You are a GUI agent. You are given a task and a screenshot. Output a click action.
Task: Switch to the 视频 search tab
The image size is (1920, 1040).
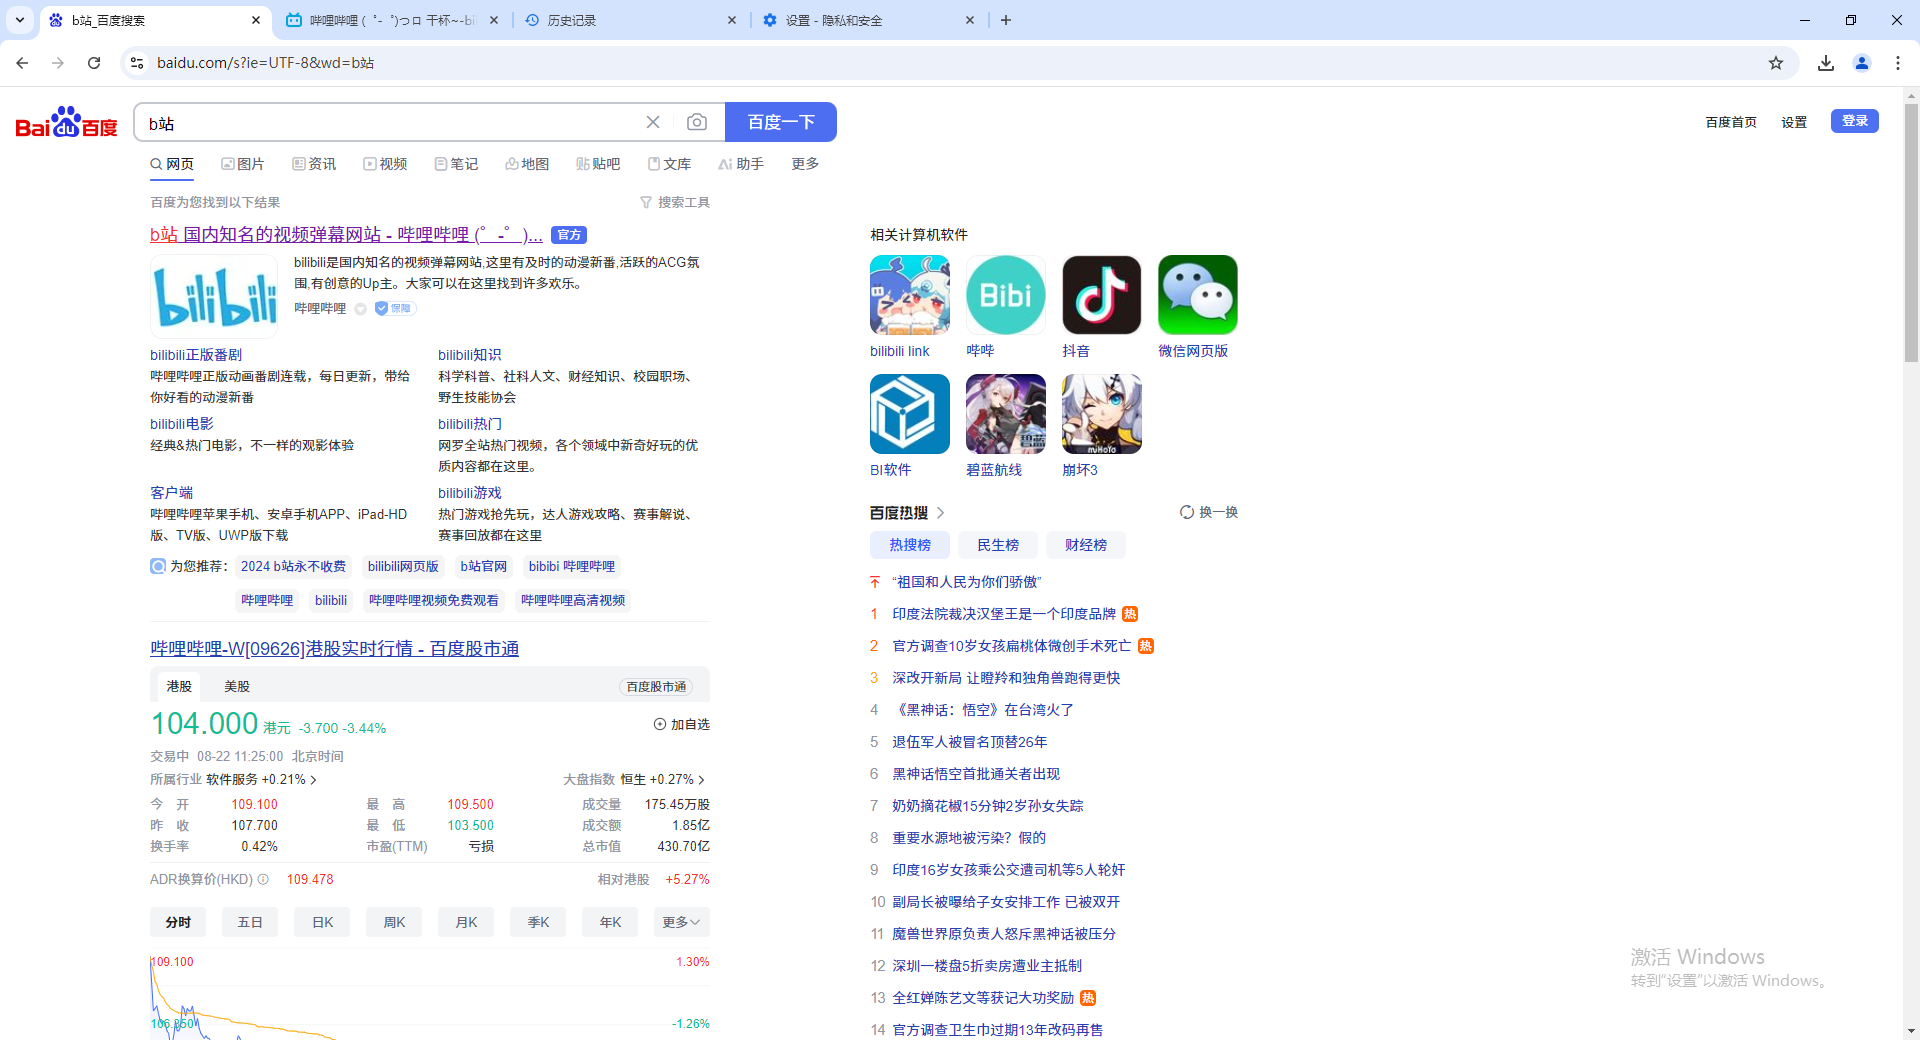(385, 164)
